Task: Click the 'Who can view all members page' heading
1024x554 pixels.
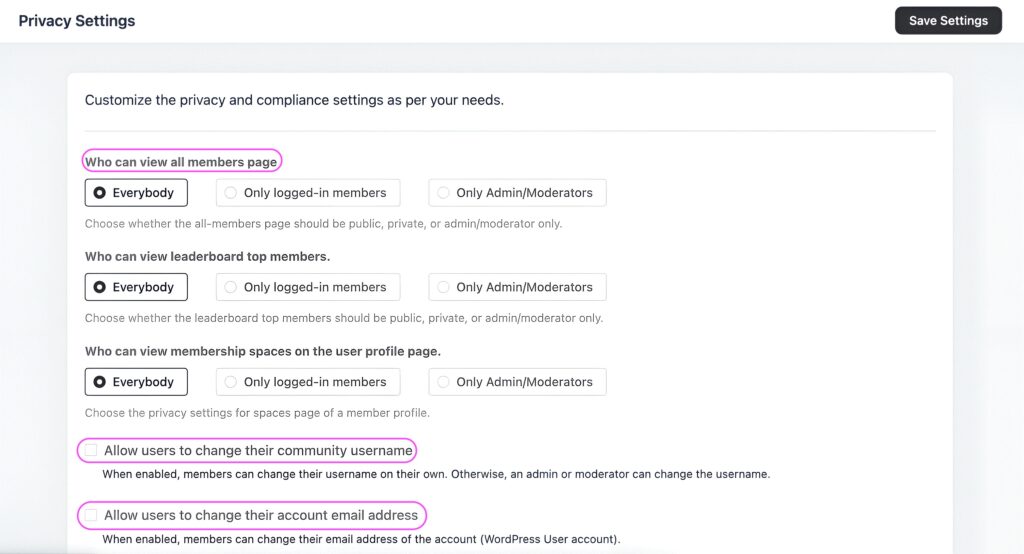Action: pos(181,162)
